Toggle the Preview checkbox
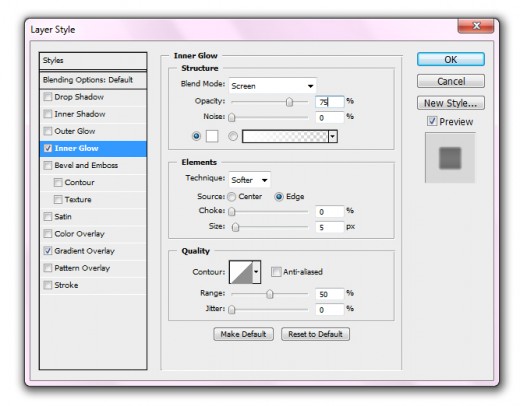 432,121
